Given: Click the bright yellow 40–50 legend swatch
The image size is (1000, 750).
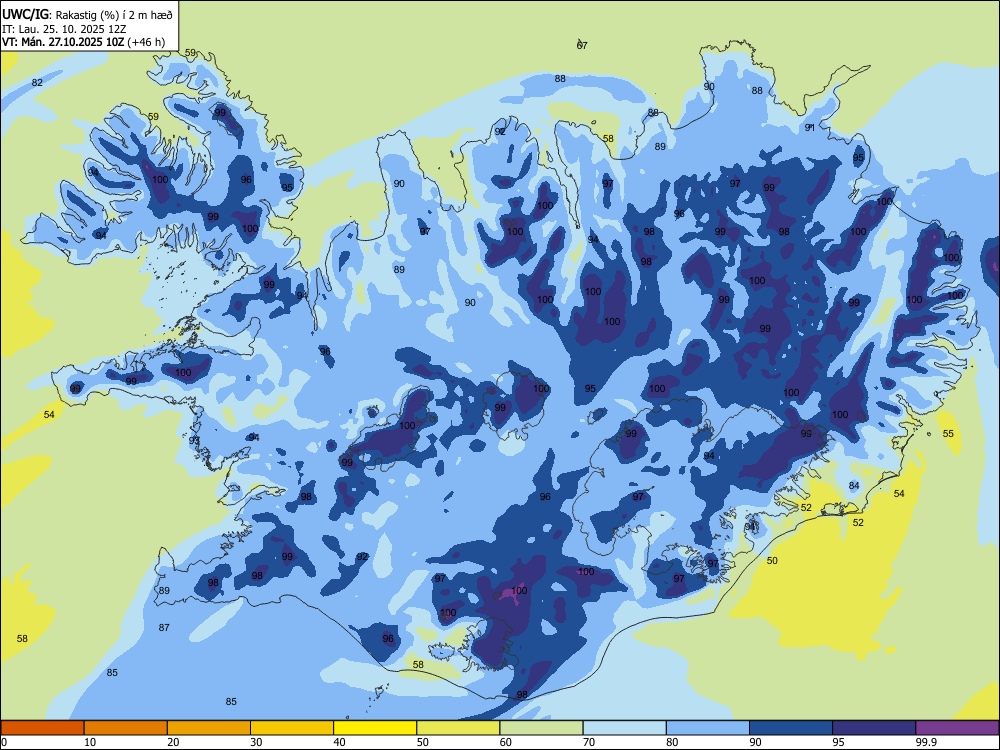Looking at the screenshot, I should tap(375, 728).
